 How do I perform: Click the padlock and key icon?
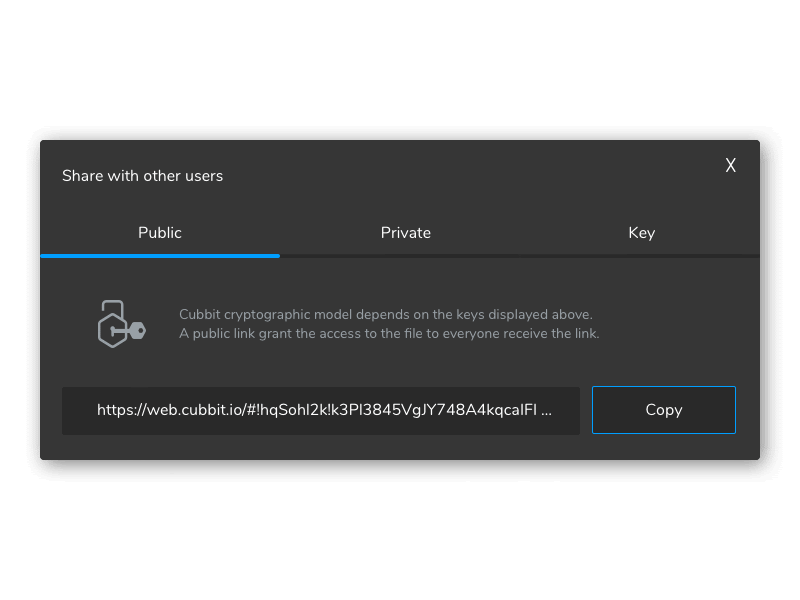tap(121, 324)
